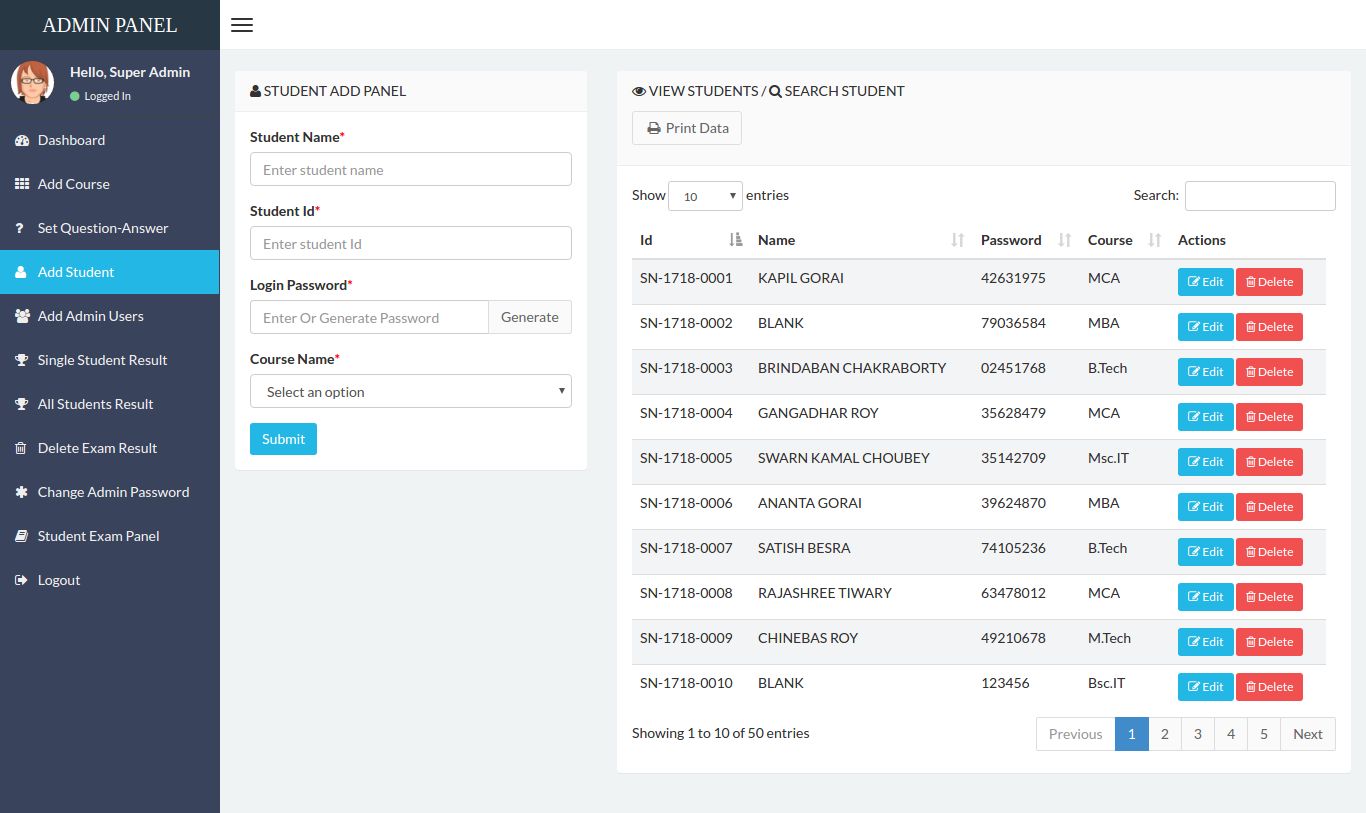Click the Logout sign-out icon

[21, 581]
